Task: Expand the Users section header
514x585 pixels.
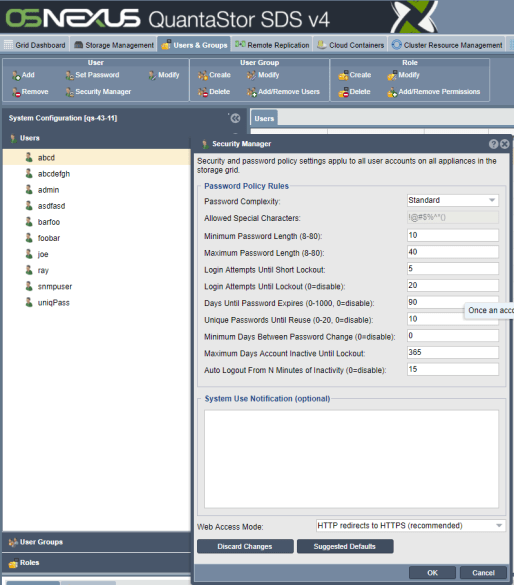Action: click(x=97, y=138)
